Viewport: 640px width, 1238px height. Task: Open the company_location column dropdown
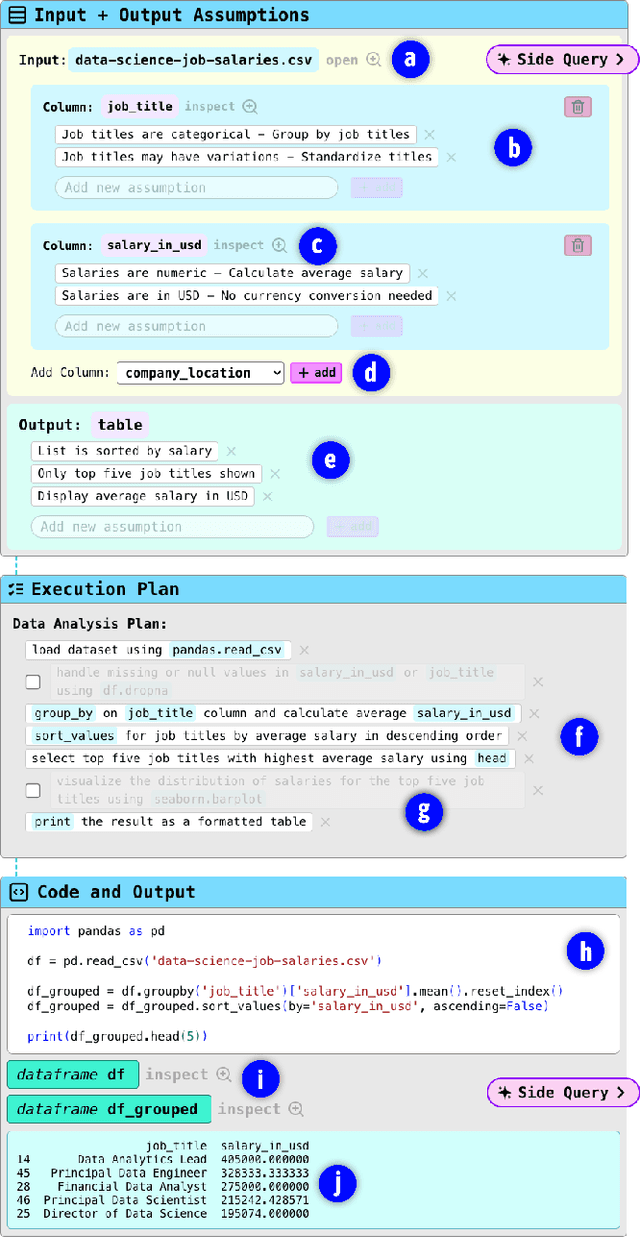tap(200, 373)
